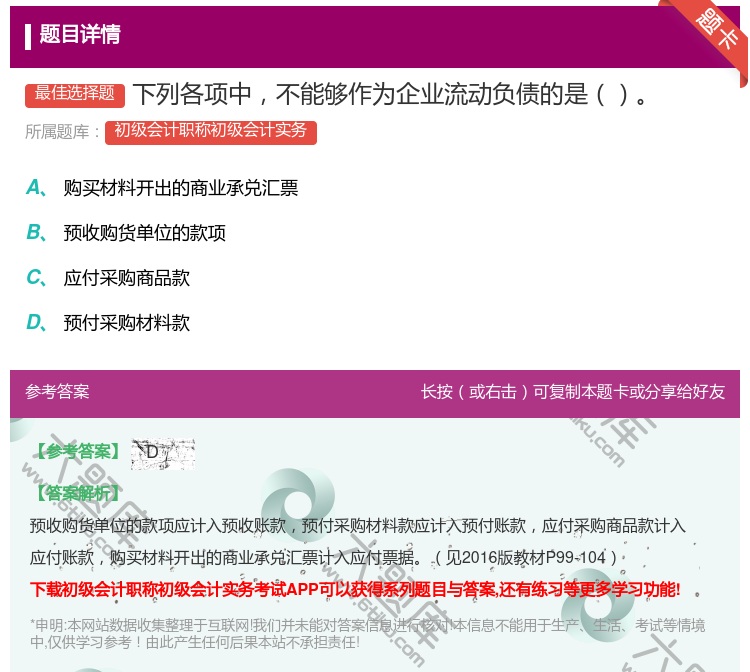This screenshot has height=672, width=750.
Task: Select option A 购买材料开出的商业承兑汇票
Action: [180, 188]
